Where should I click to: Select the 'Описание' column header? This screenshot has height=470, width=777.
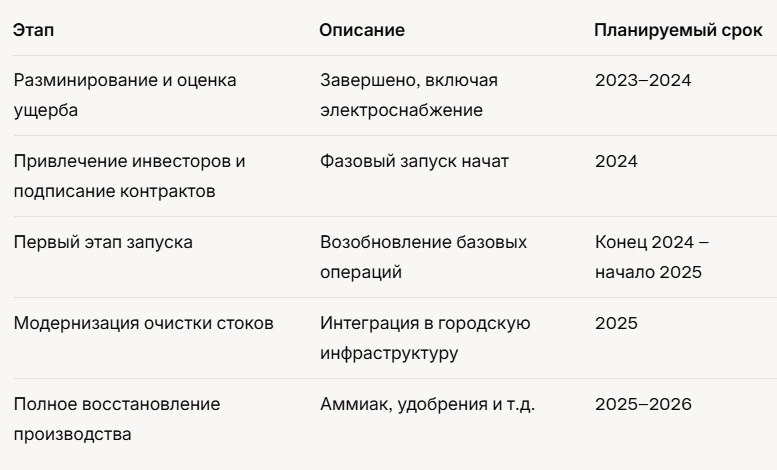pos(361,30)
